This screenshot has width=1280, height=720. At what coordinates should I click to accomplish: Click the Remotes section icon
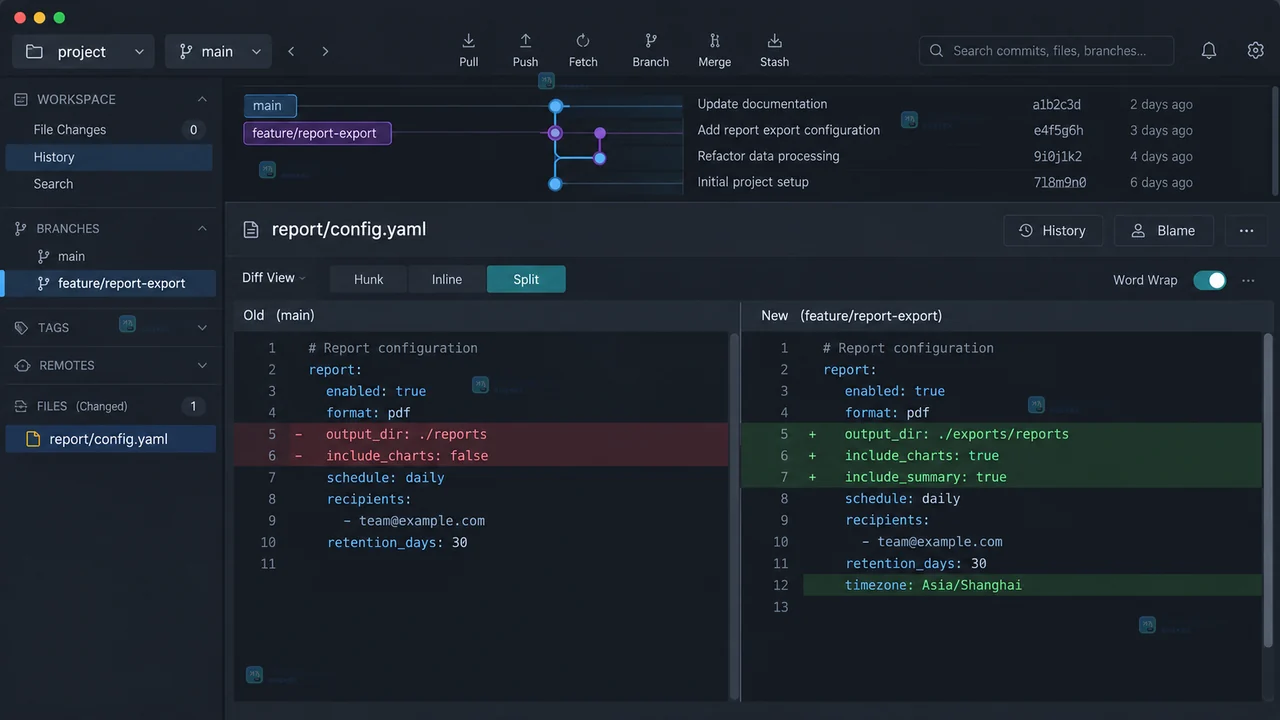22,366
